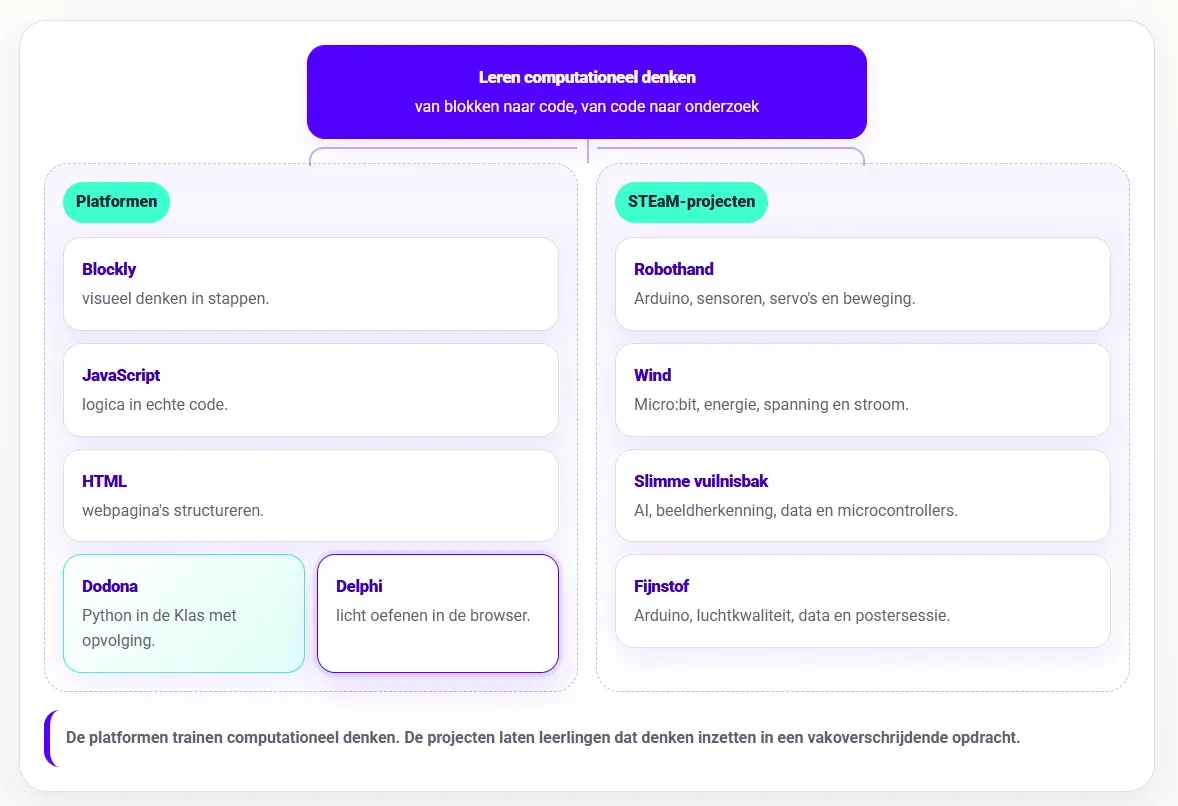Image resolution: width=1178 pixels, height=806 pixels.
Task: Open the HTML platform card
Action: click(311, 496)
